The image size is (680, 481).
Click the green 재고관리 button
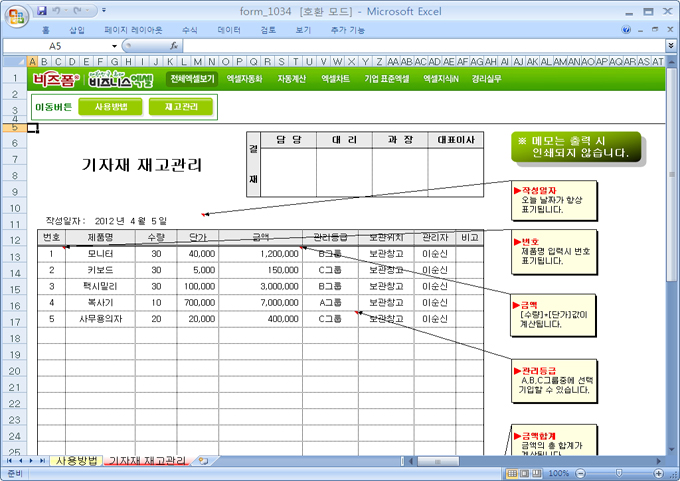pyautogui.click(x=181, y=107)
